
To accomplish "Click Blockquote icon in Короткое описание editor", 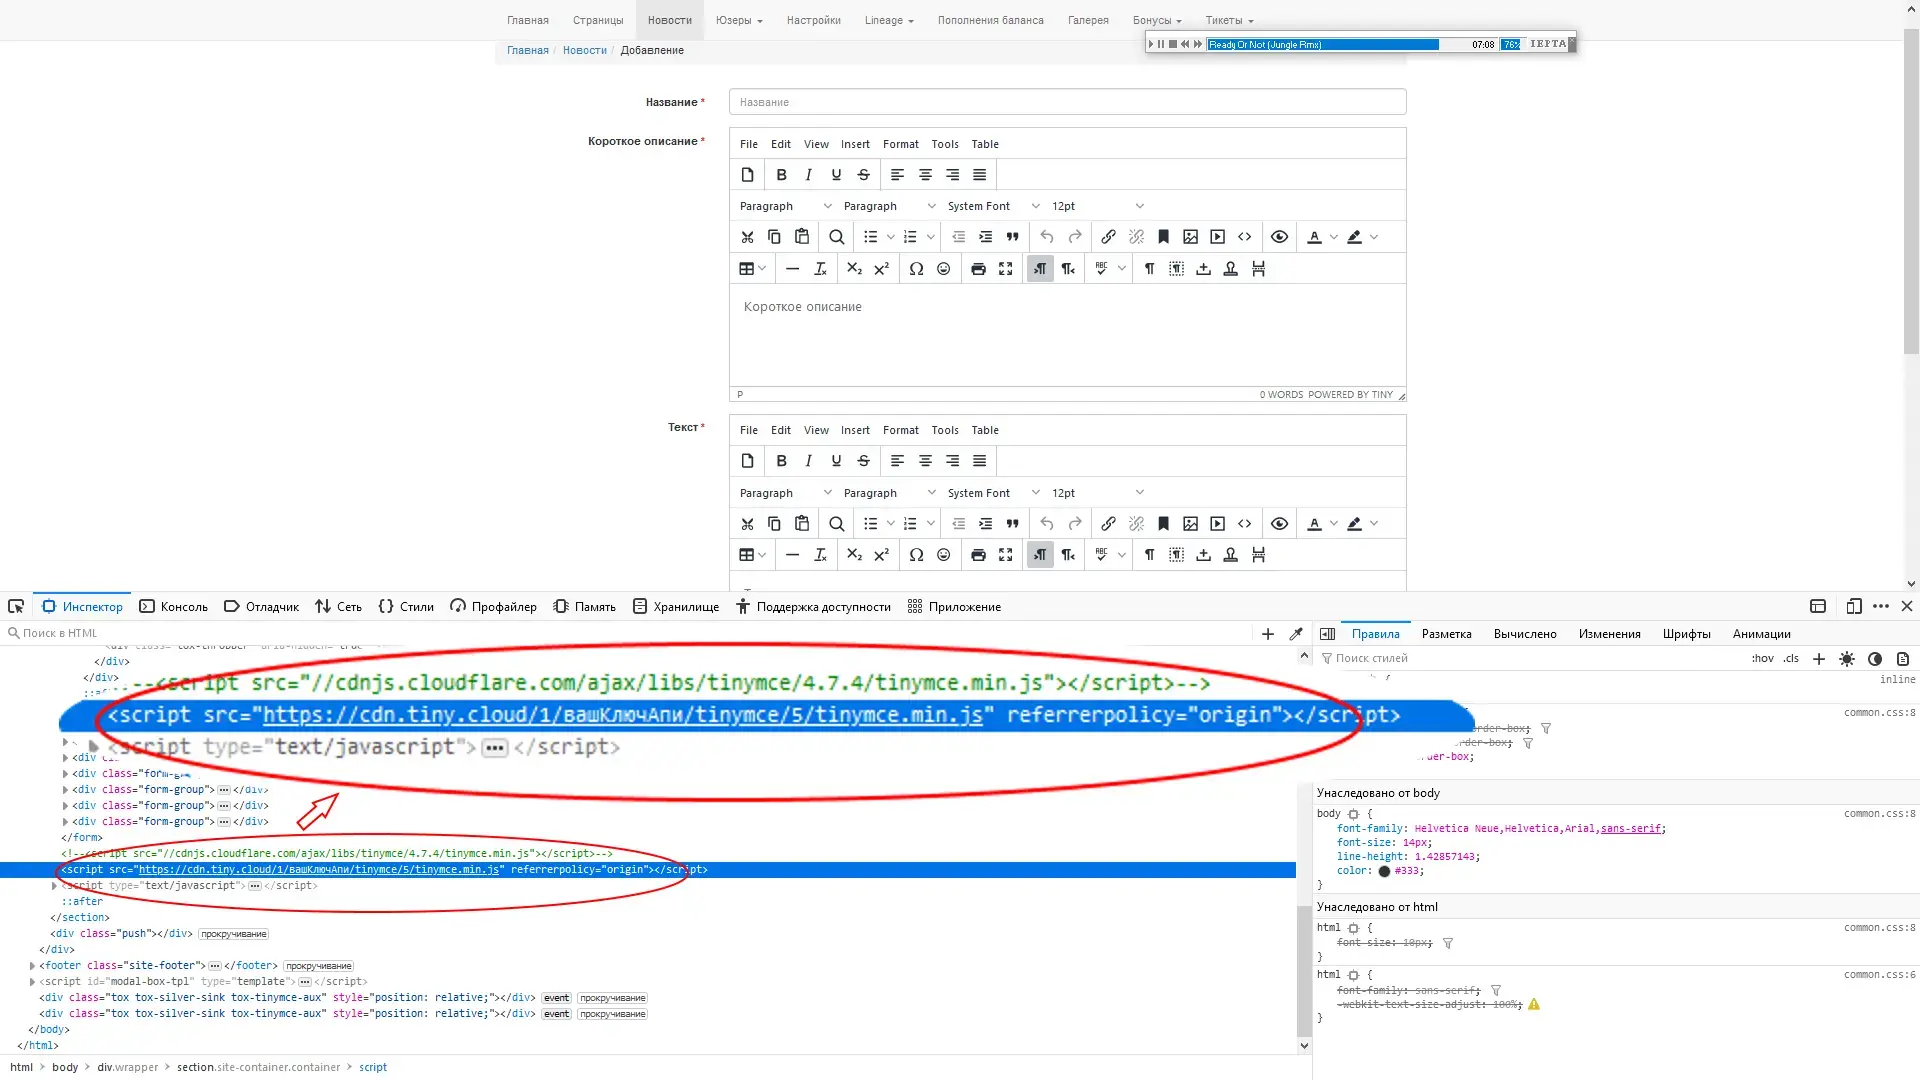I will 1012,237.
